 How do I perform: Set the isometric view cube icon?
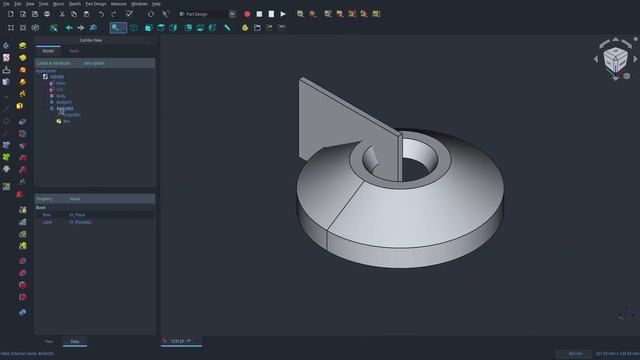134,28
